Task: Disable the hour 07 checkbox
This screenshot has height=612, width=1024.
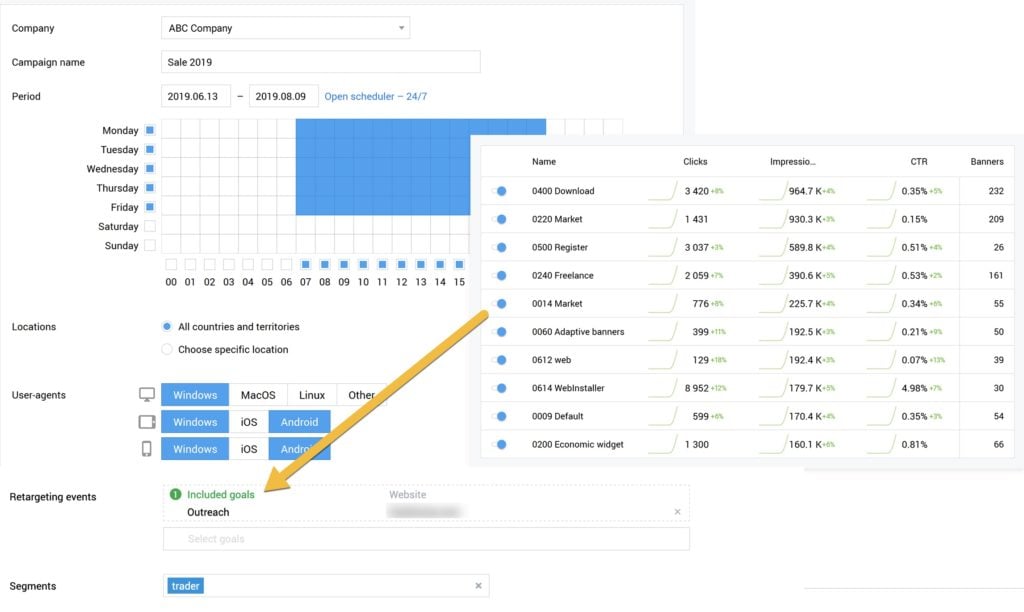Action: coord(306,265)
